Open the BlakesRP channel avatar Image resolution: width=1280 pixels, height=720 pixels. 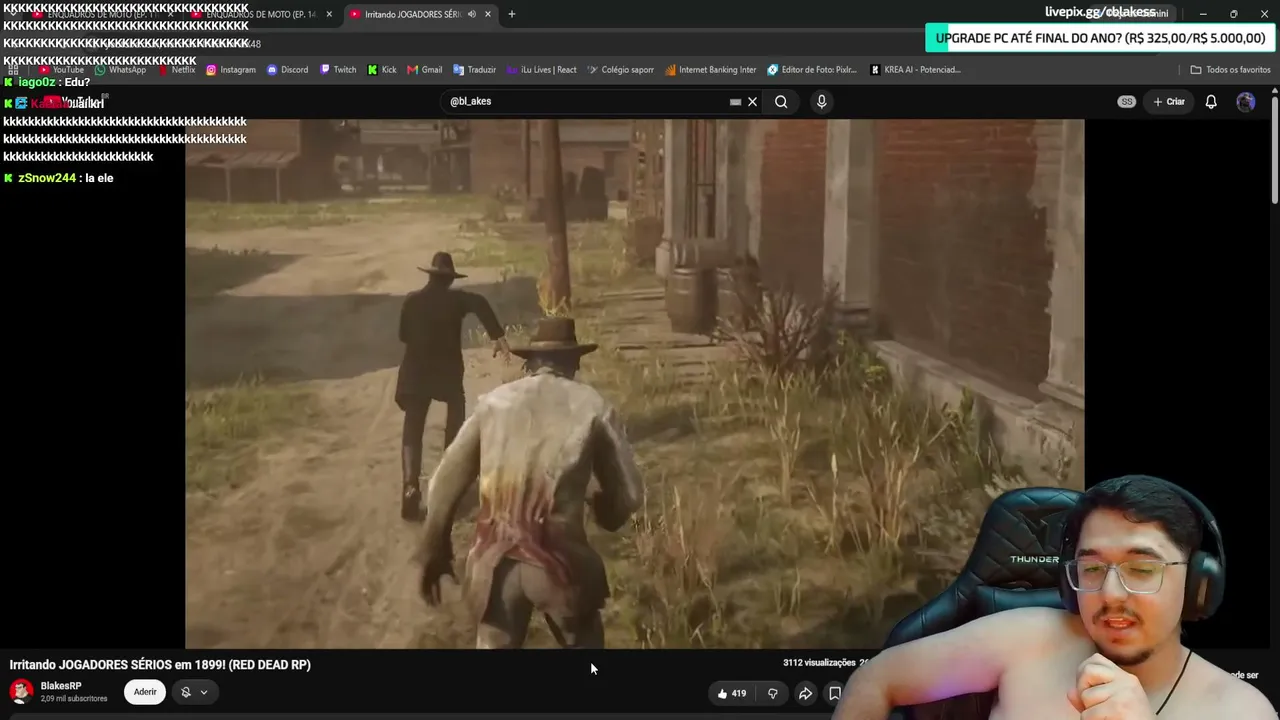tap(21, 692)
